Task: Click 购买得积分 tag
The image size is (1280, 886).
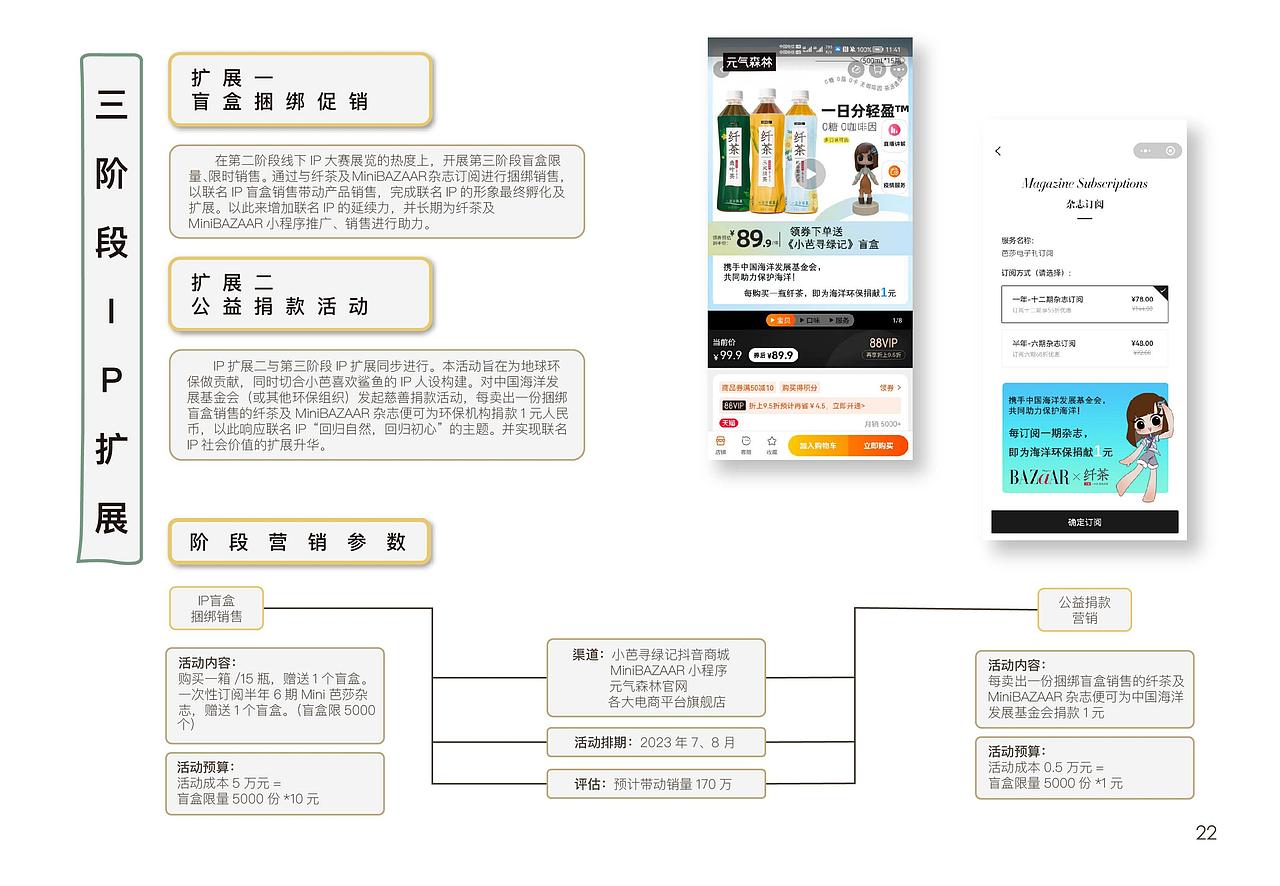Action: point(800,387)
